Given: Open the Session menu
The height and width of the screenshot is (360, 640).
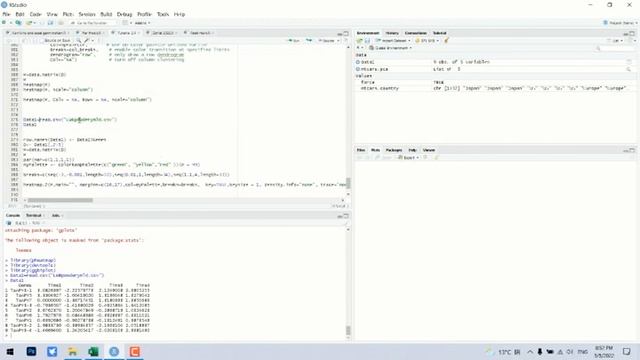Looking at the screenshot, I should pyautogui.click(x=87, y=14).
